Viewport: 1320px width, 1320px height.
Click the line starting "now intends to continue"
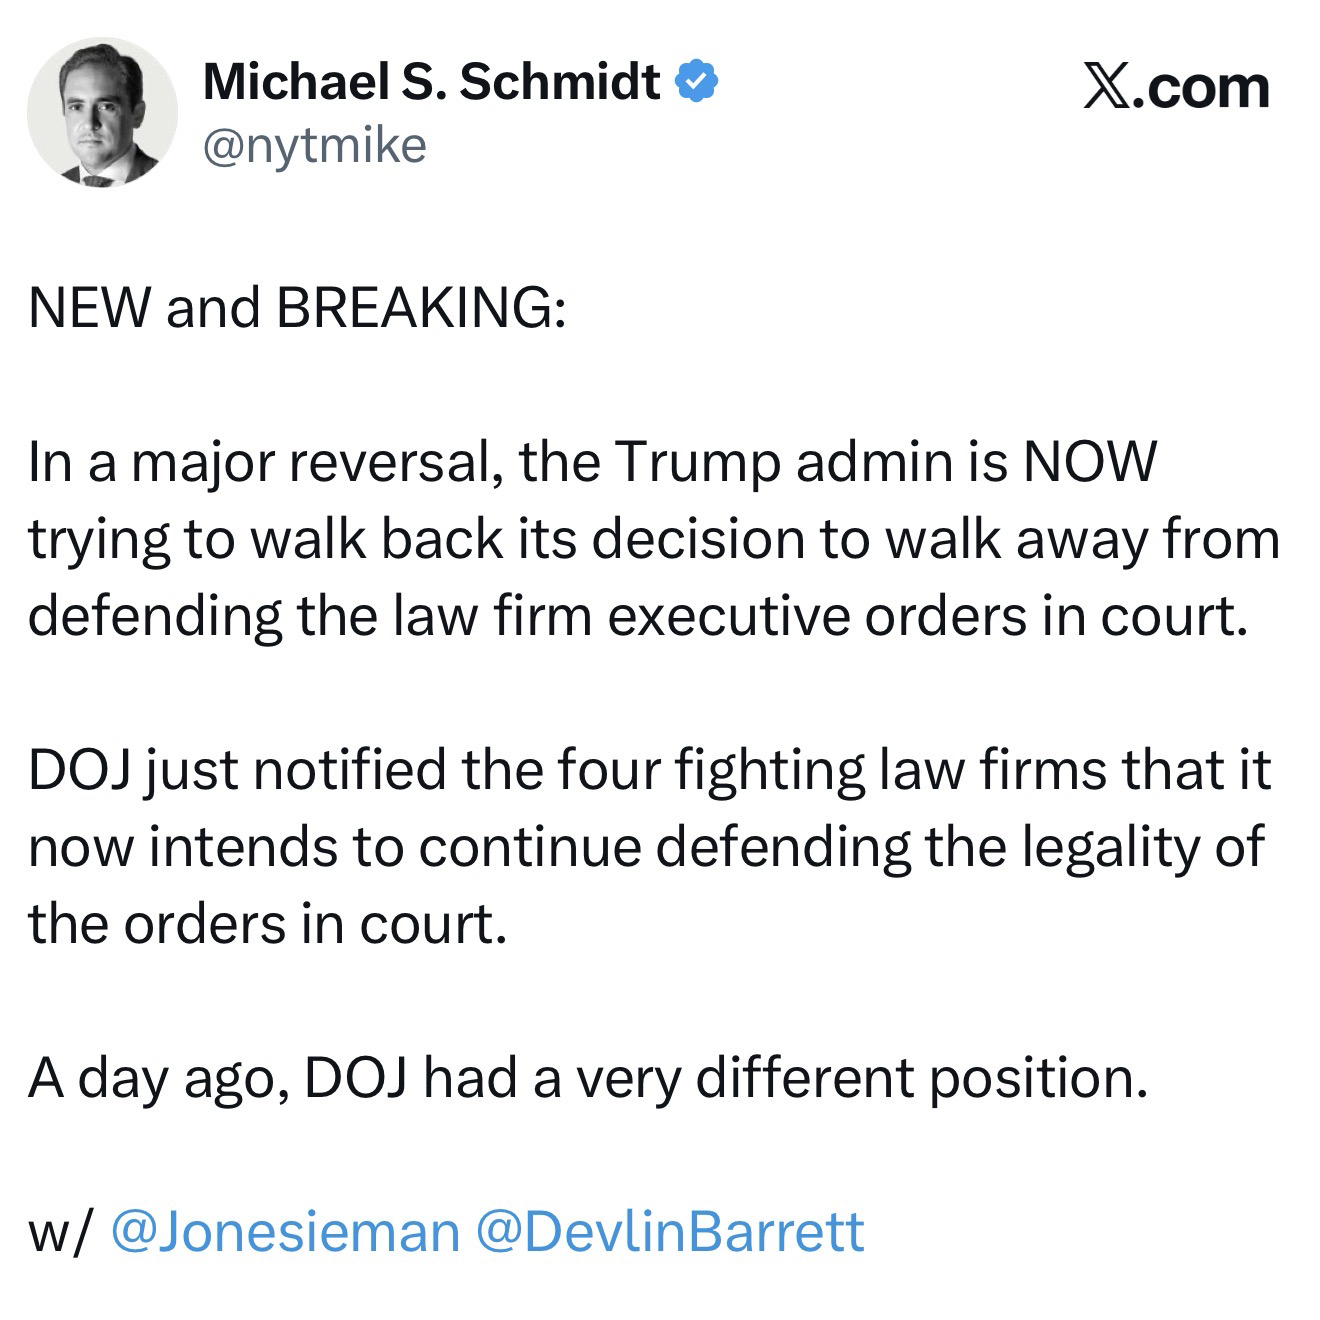pyautogui.click(x=646, y=847)
